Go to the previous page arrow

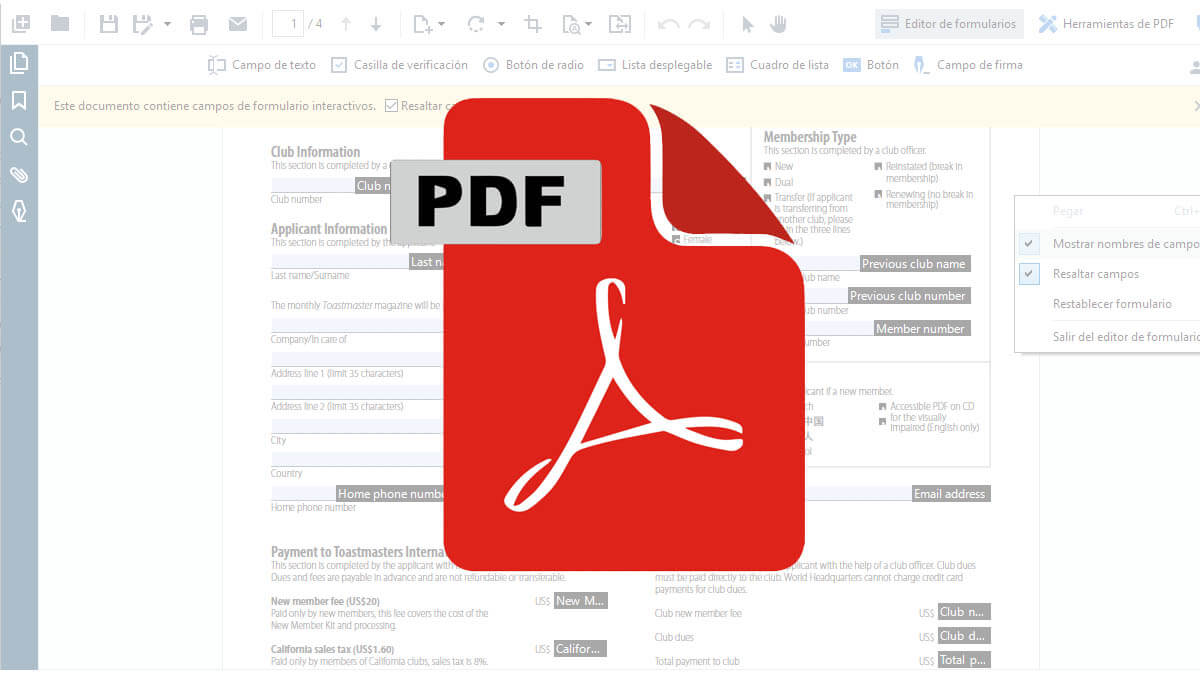coord(346,23)
